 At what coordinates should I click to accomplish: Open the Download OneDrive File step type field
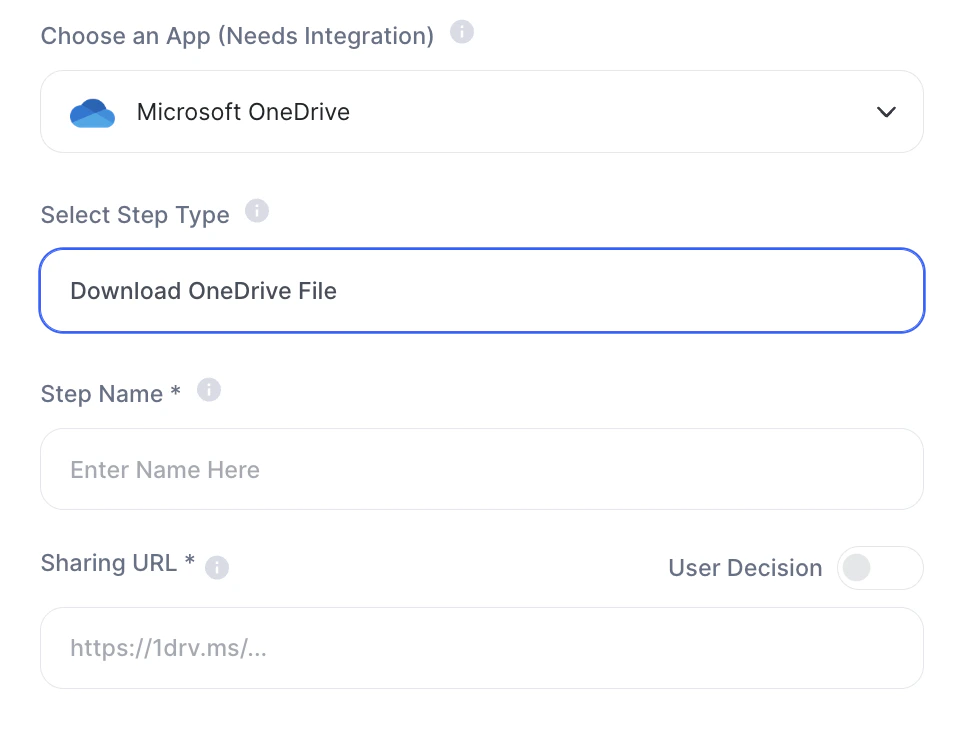click(x=482, y=291)
